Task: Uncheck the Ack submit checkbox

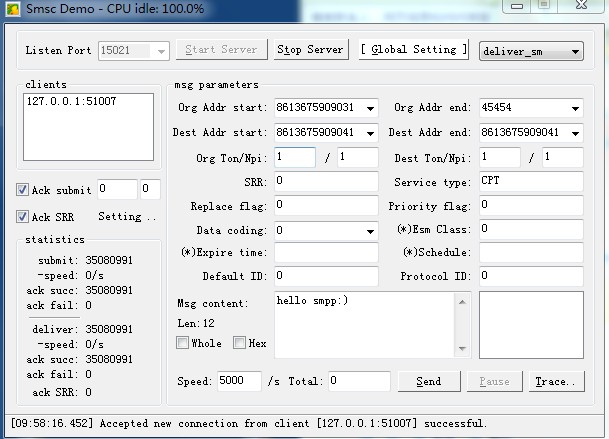Action: pyautogui.click(x=22, y=190)
